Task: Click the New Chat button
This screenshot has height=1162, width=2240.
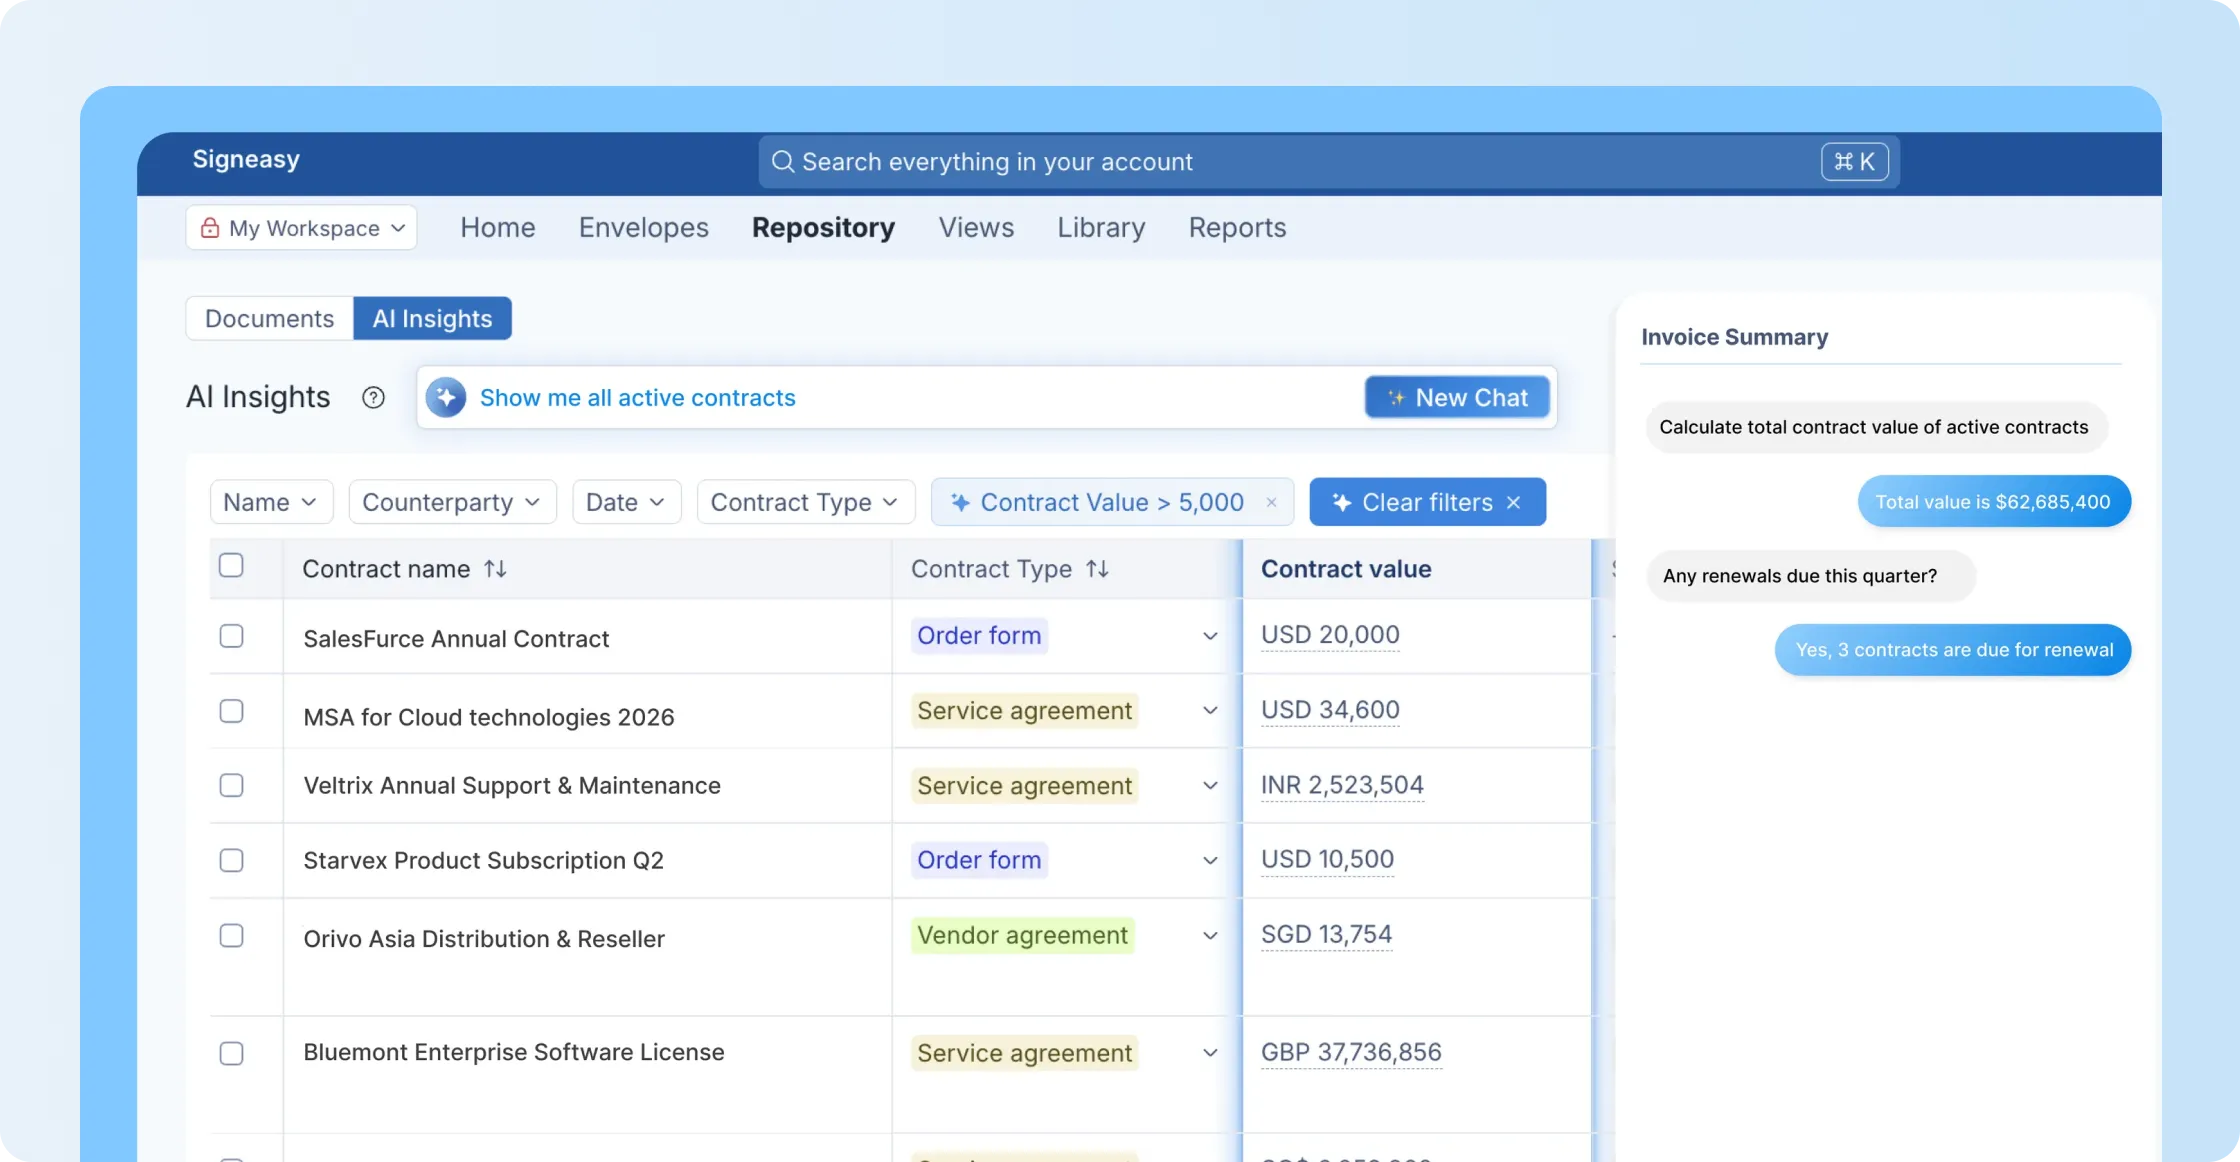Action: [1457, 398]
